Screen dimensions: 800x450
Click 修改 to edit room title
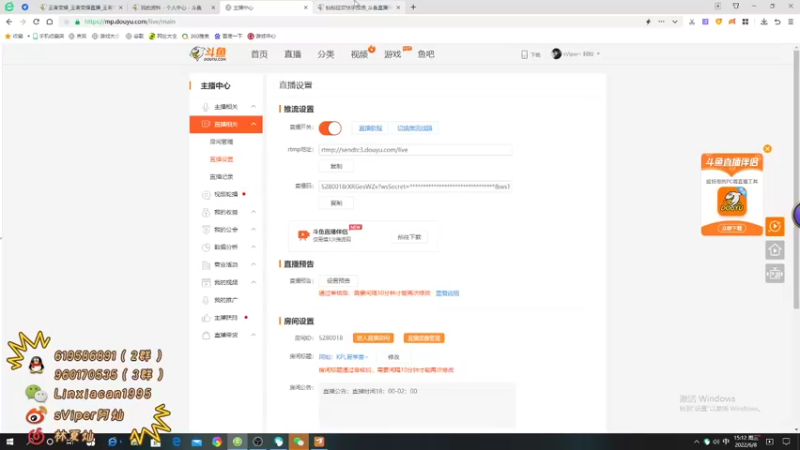point(393,357)
